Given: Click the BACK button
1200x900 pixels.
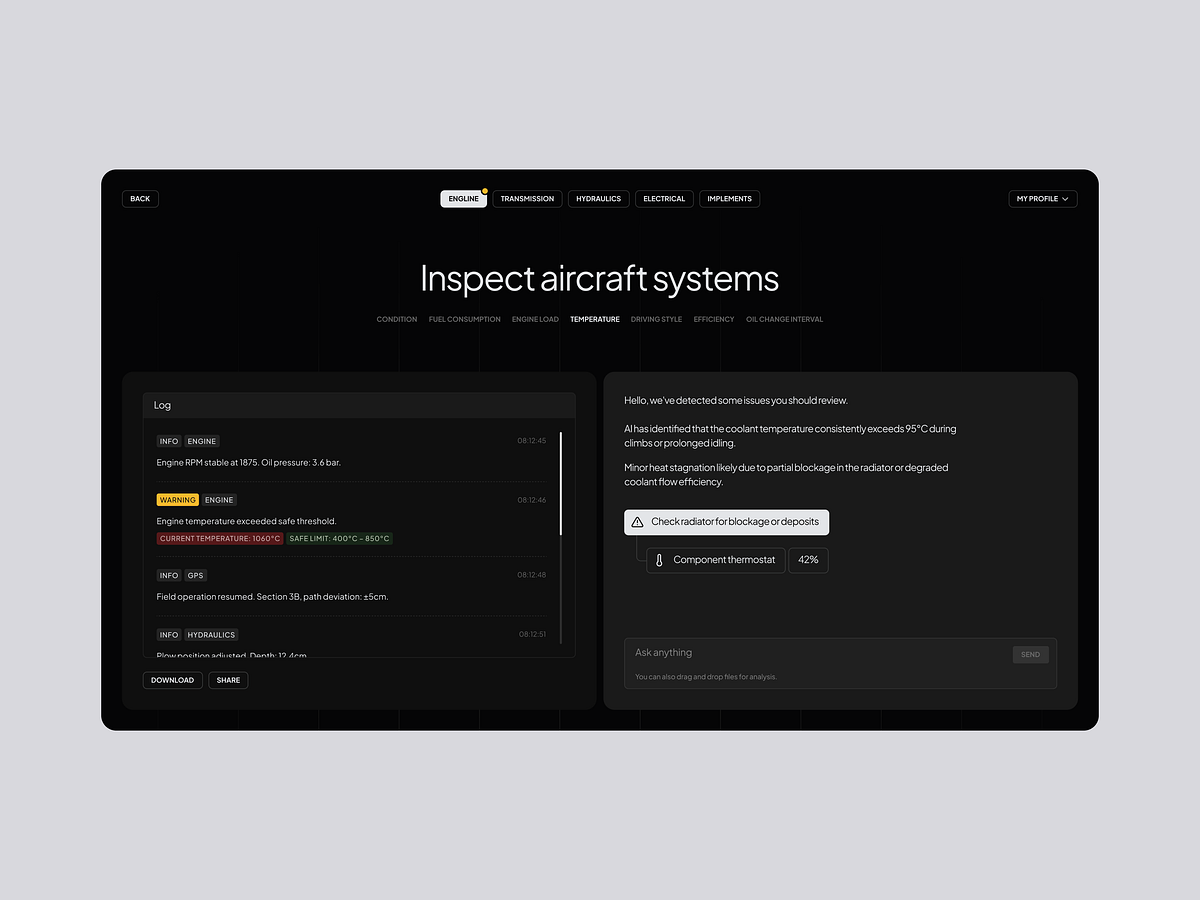Looking at the screenshot, I should (140, 198).
